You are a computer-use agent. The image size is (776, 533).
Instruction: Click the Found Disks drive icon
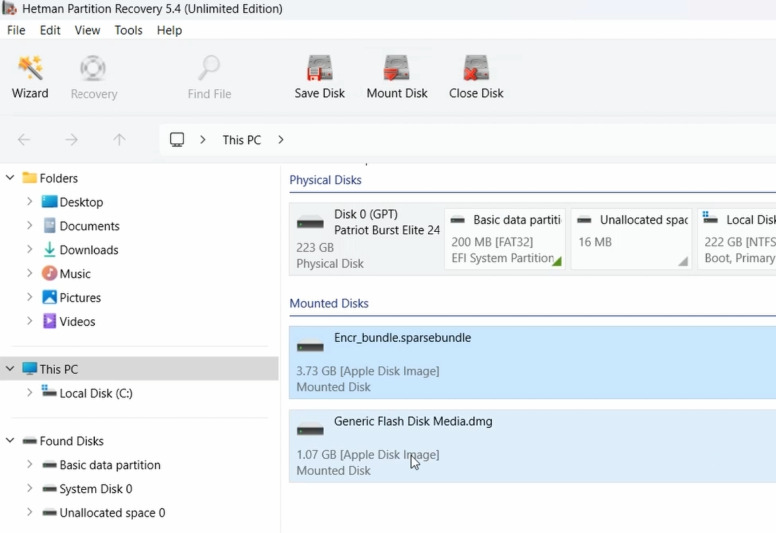point(30,440)
